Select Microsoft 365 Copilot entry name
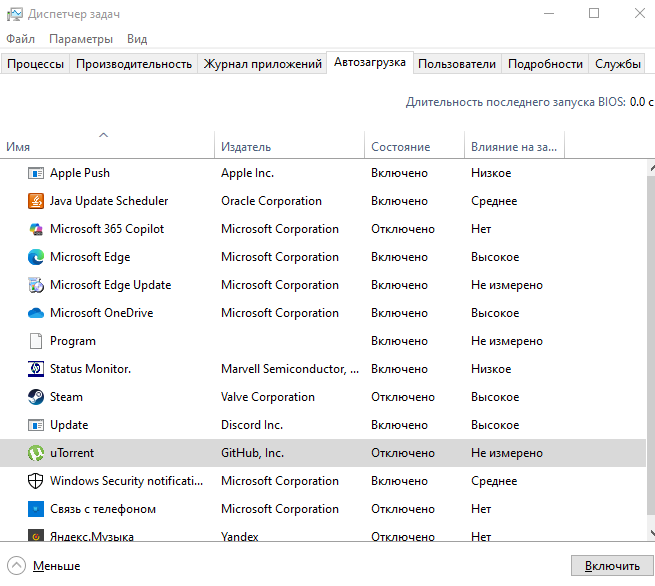The width and height of the screenshot is (655, 586). [107, 229]
